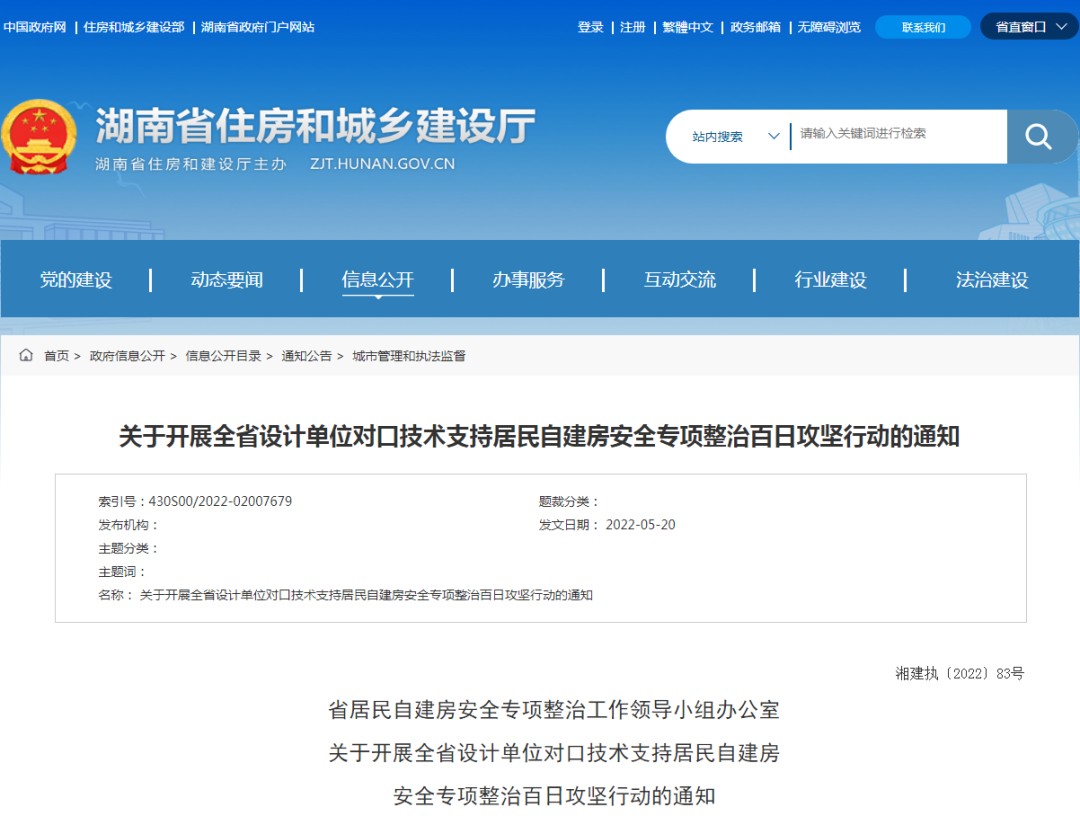Screen dimensions: 1080x816
Task: Open the 行业建设 menu
Action: click(x=831, y=280)
